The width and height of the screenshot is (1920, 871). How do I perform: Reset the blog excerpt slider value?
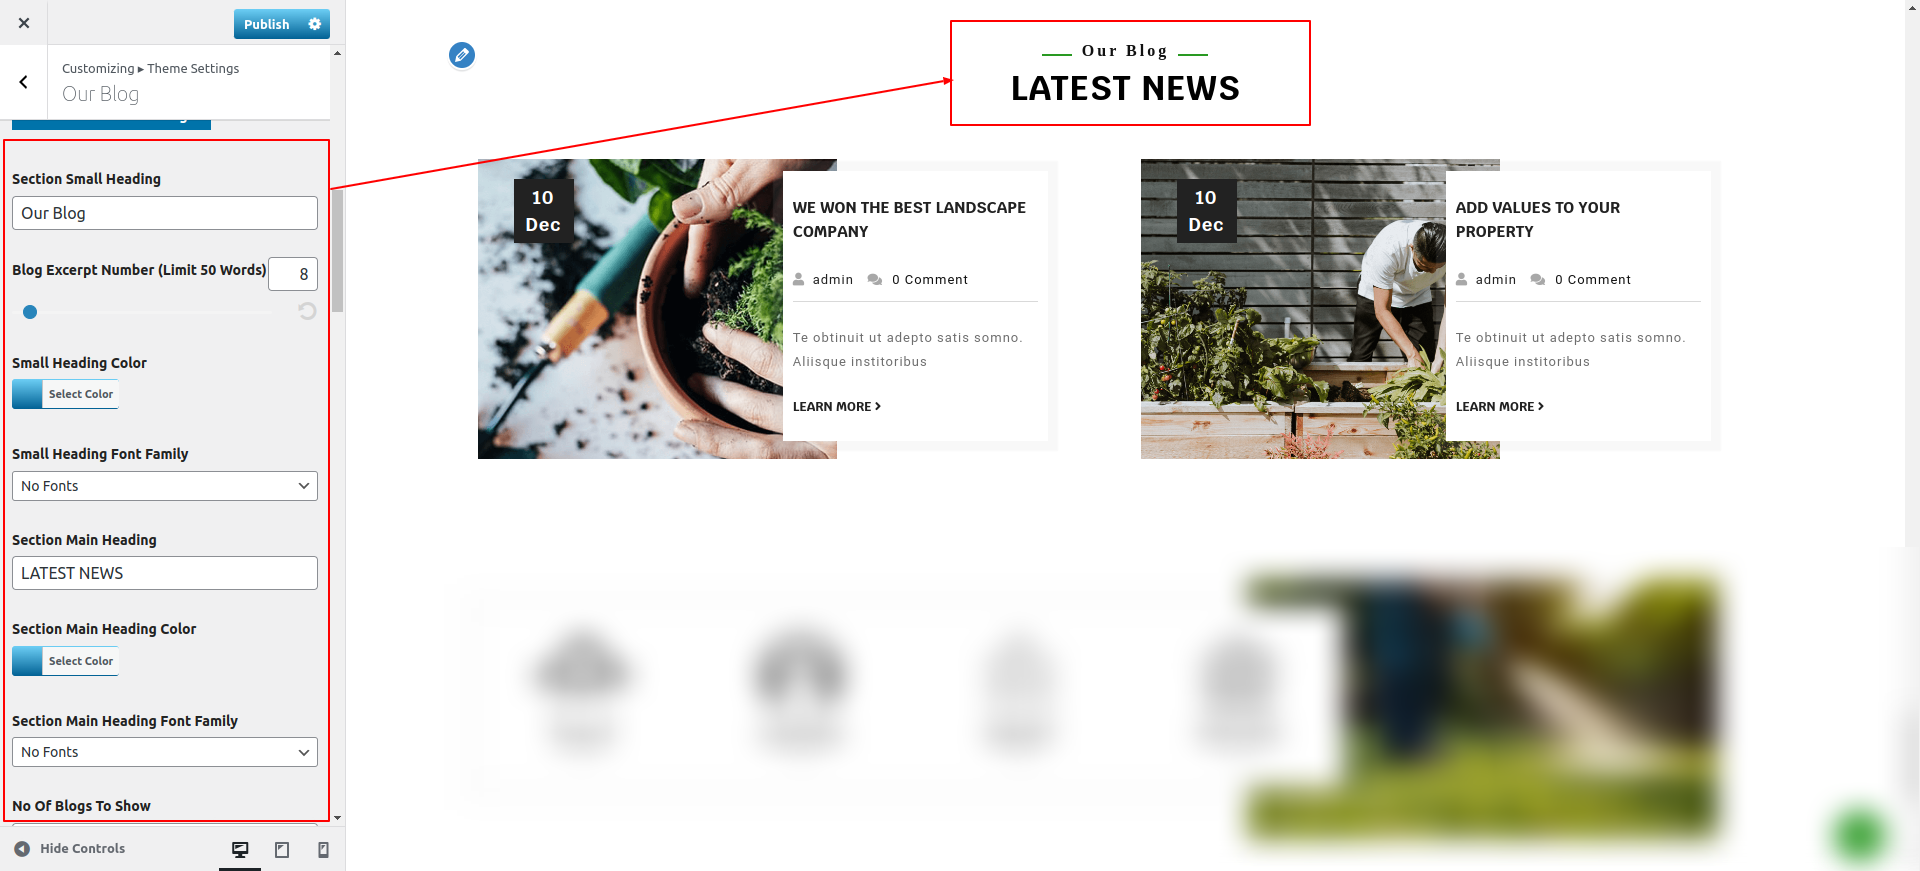point(307,311)
